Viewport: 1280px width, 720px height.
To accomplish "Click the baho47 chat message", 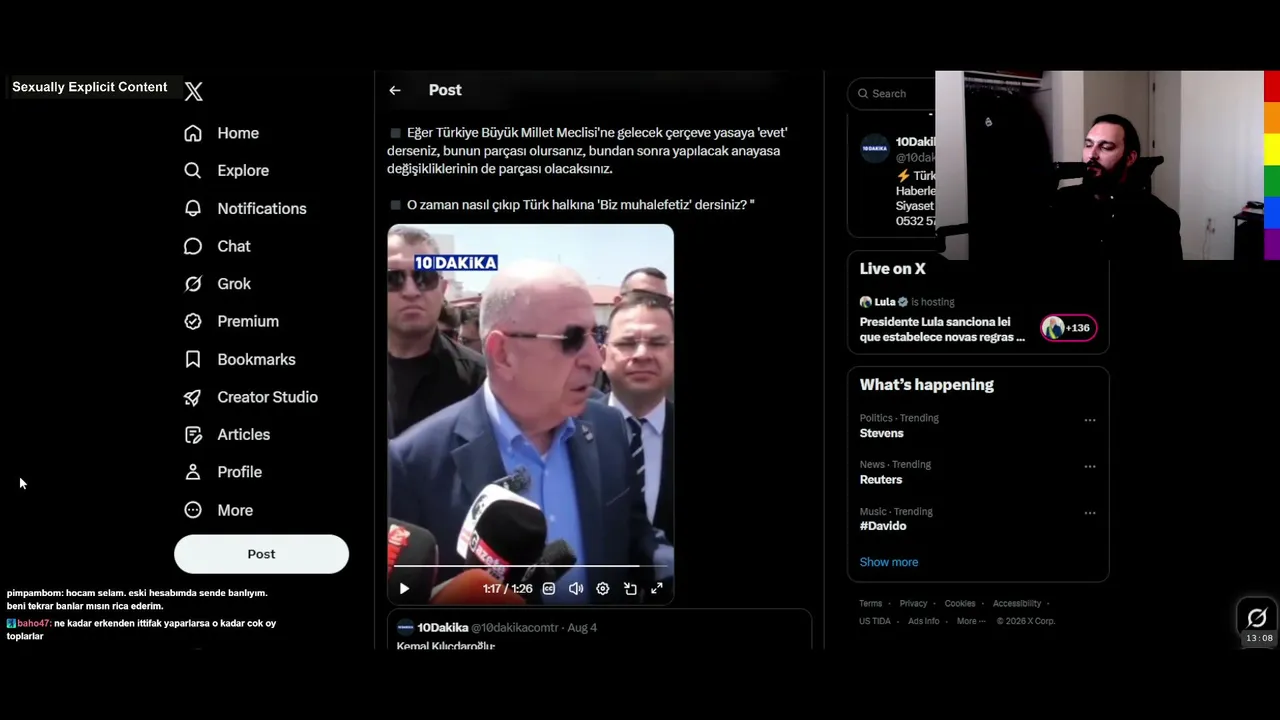I will click(x=141, y=629).
